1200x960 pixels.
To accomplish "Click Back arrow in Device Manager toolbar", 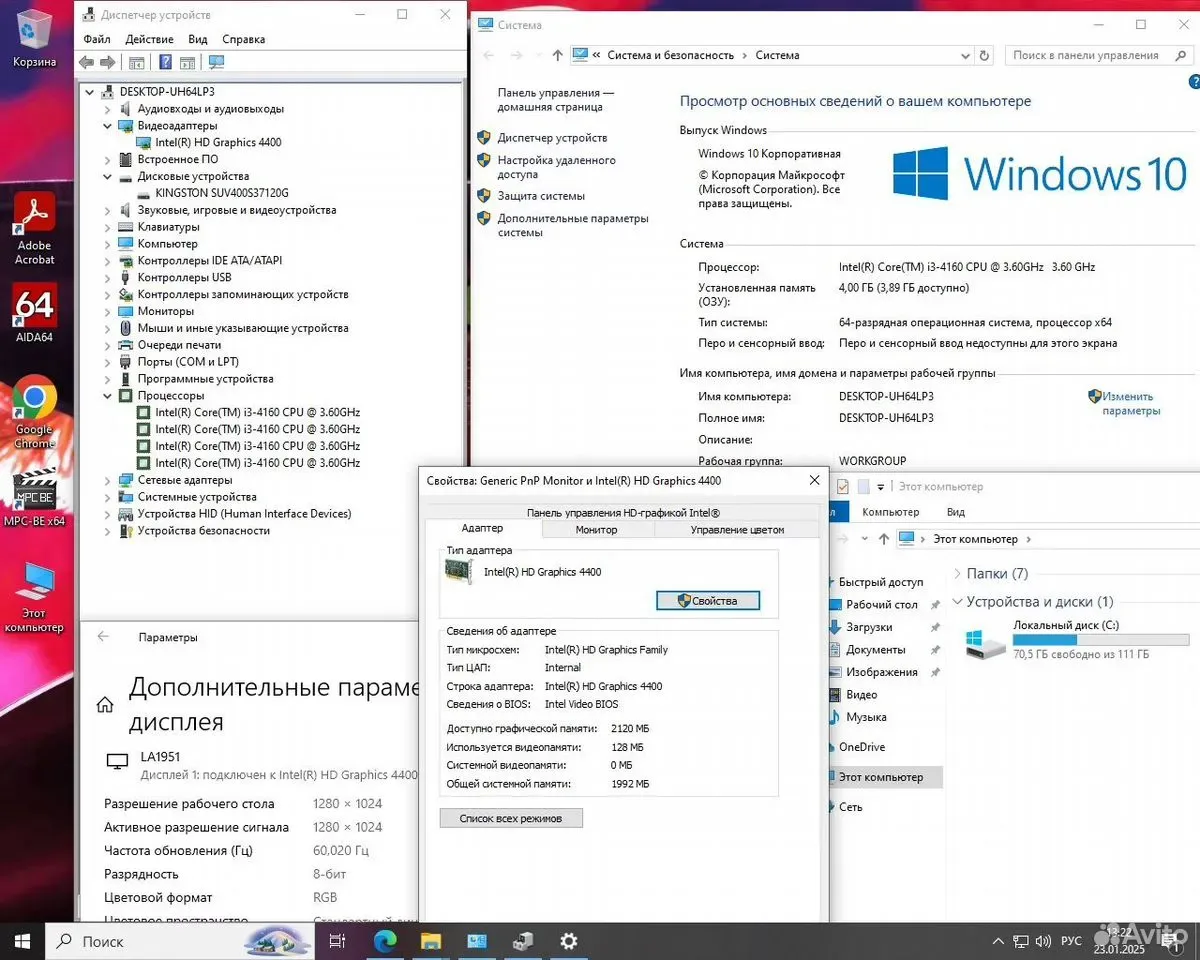I will [x=87, y=62].
